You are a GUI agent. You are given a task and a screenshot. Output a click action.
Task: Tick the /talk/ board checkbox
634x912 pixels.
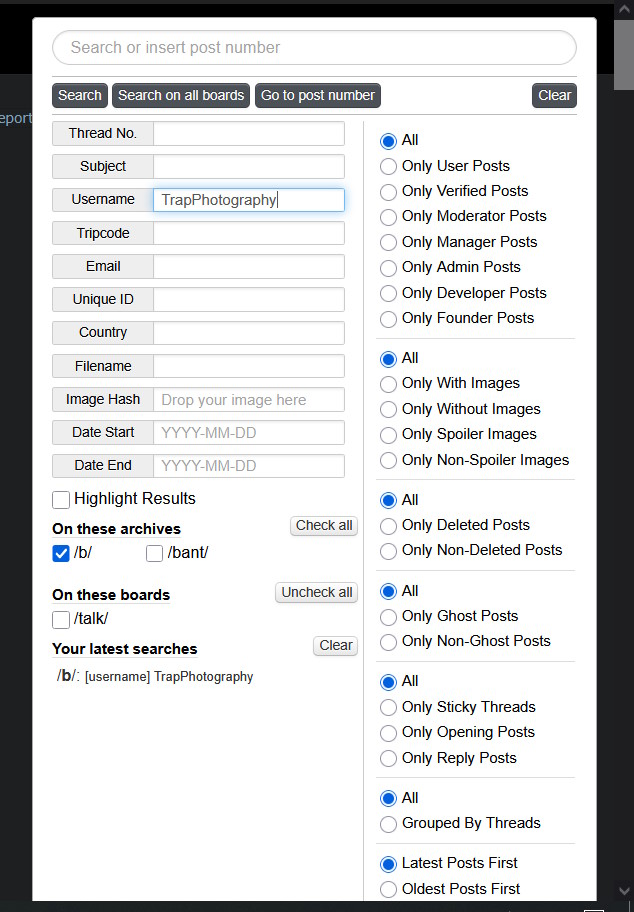click(60, 619)
